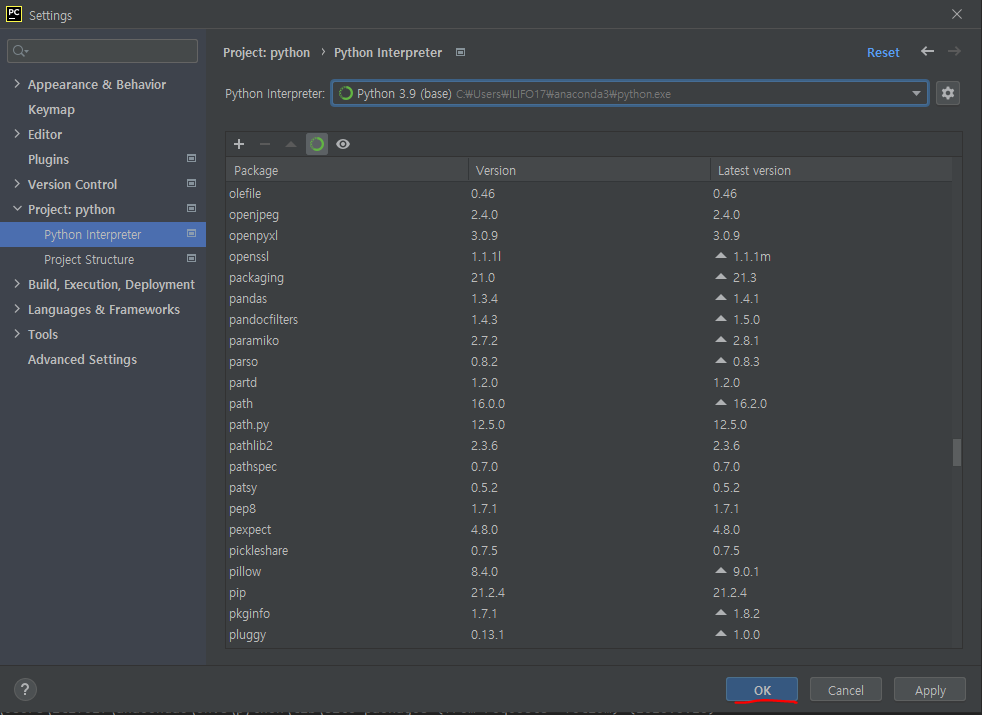
Task: Click the upgrade arrow beside packaging 21.3
Action: coord(721,276)
